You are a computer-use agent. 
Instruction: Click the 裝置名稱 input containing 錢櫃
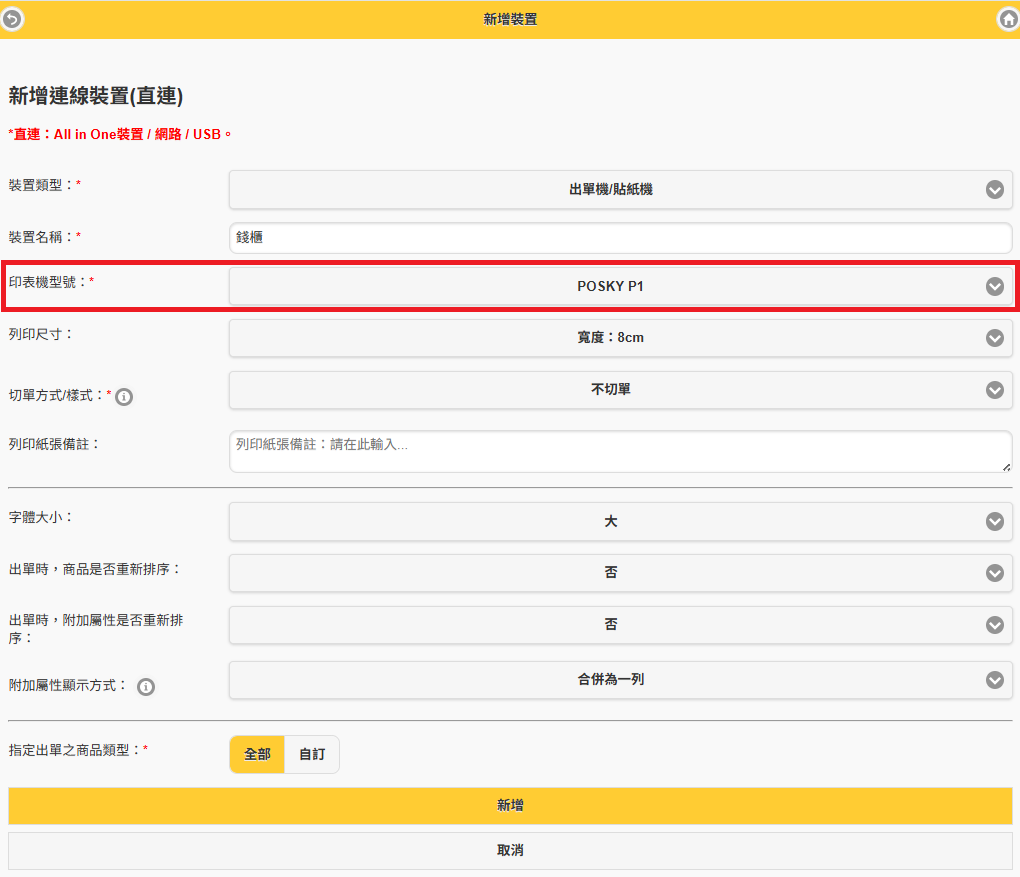click(x=620, y=238)
